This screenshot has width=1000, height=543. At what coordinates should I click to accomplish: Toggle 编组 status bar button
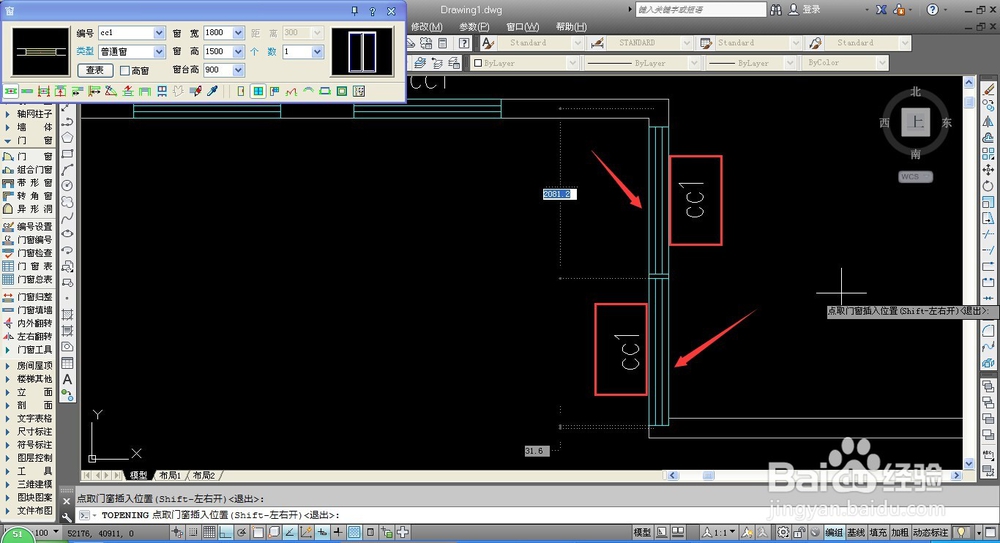click(x=834, y=532)
